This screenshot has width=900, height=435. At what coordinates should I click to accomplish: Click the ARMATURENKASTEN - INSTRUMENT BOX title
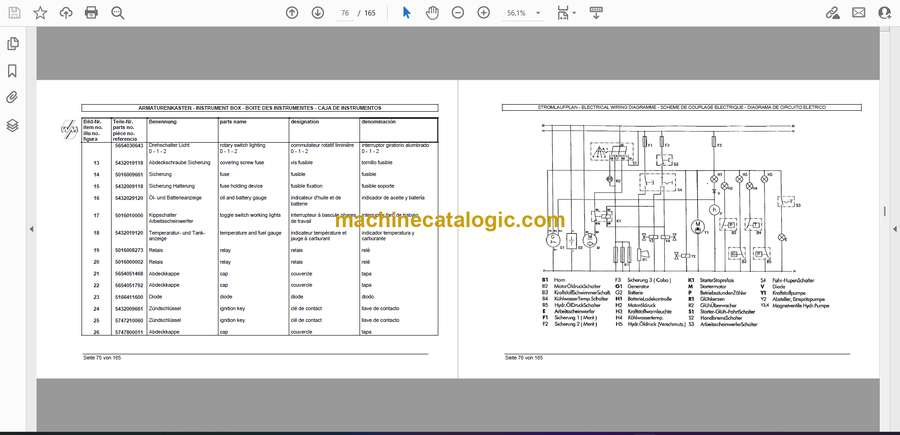(259, 108)
